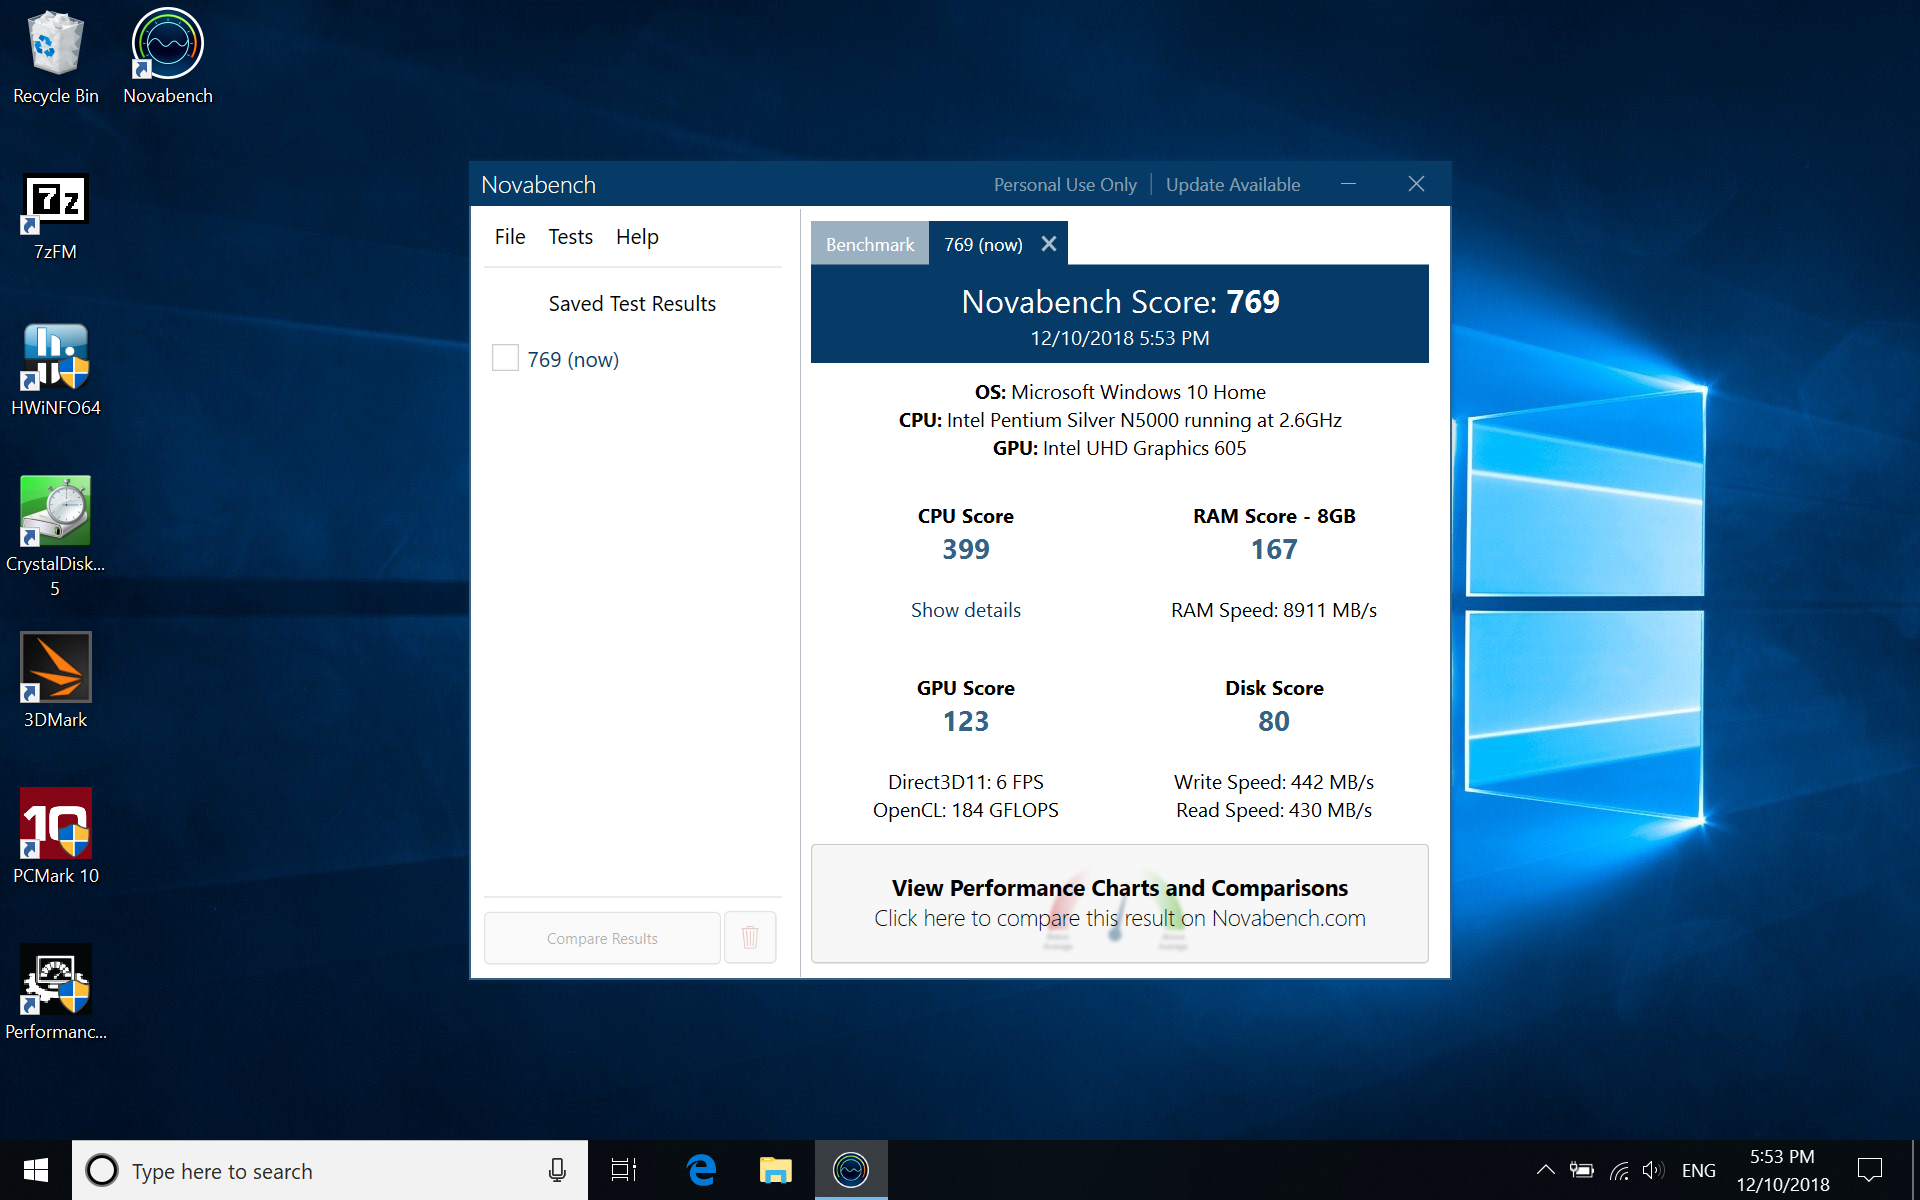Screen dimensions: 1920x1200
Task: Launch Microsoft Edge from the taskbar
Action: coord(701,1170)
